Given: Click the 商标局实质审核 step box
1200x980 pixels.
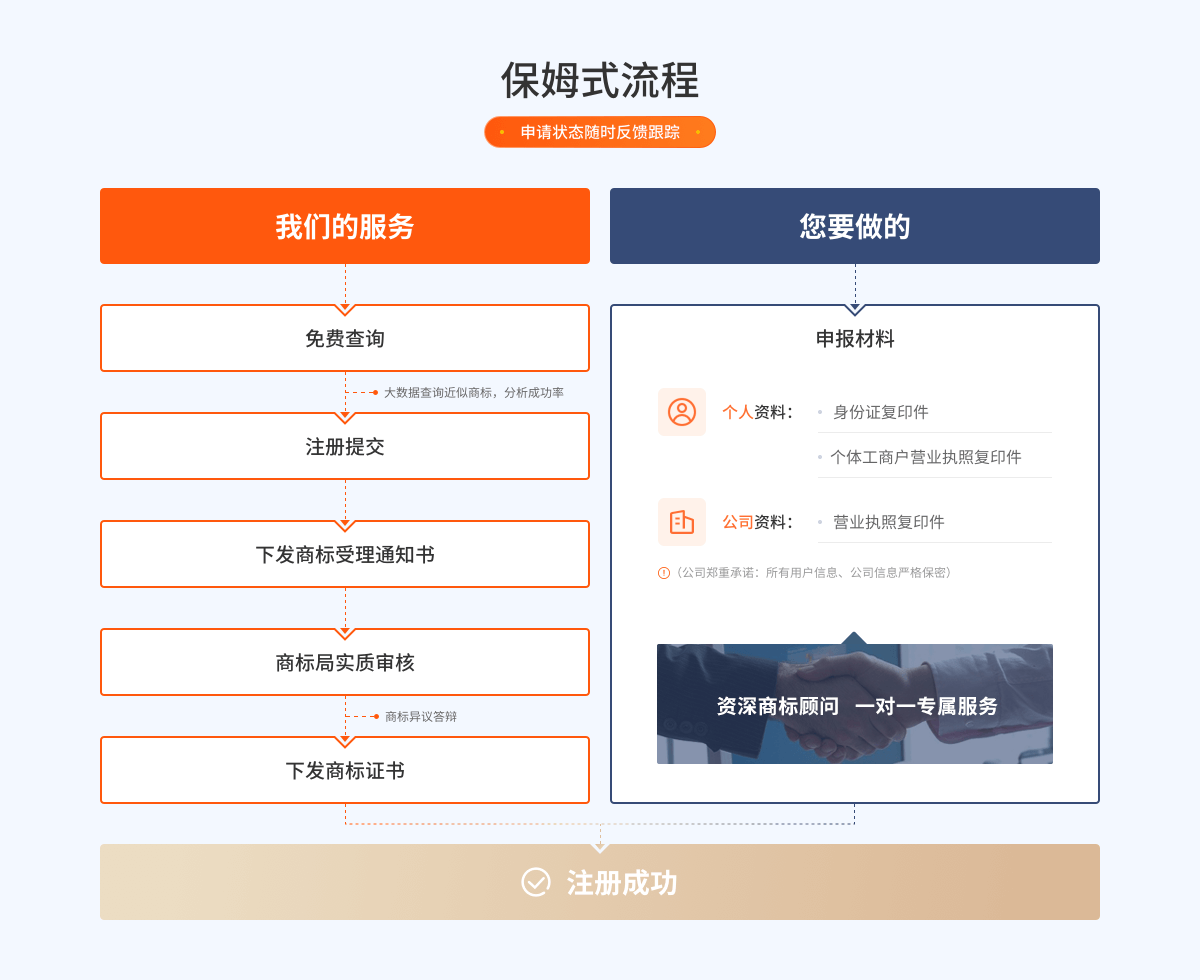Looking at the screenshot, I should 345,663.
